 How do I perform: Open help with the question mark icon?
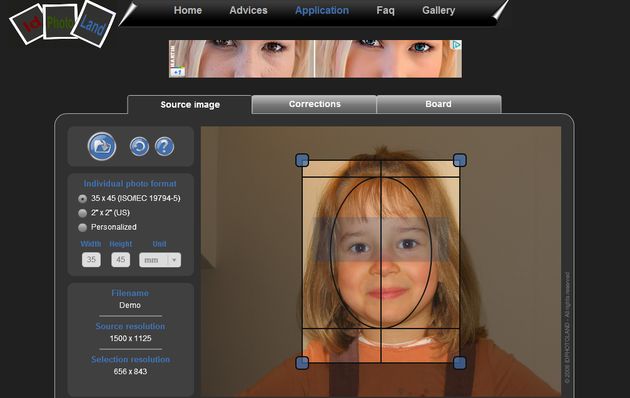point(164,146)
